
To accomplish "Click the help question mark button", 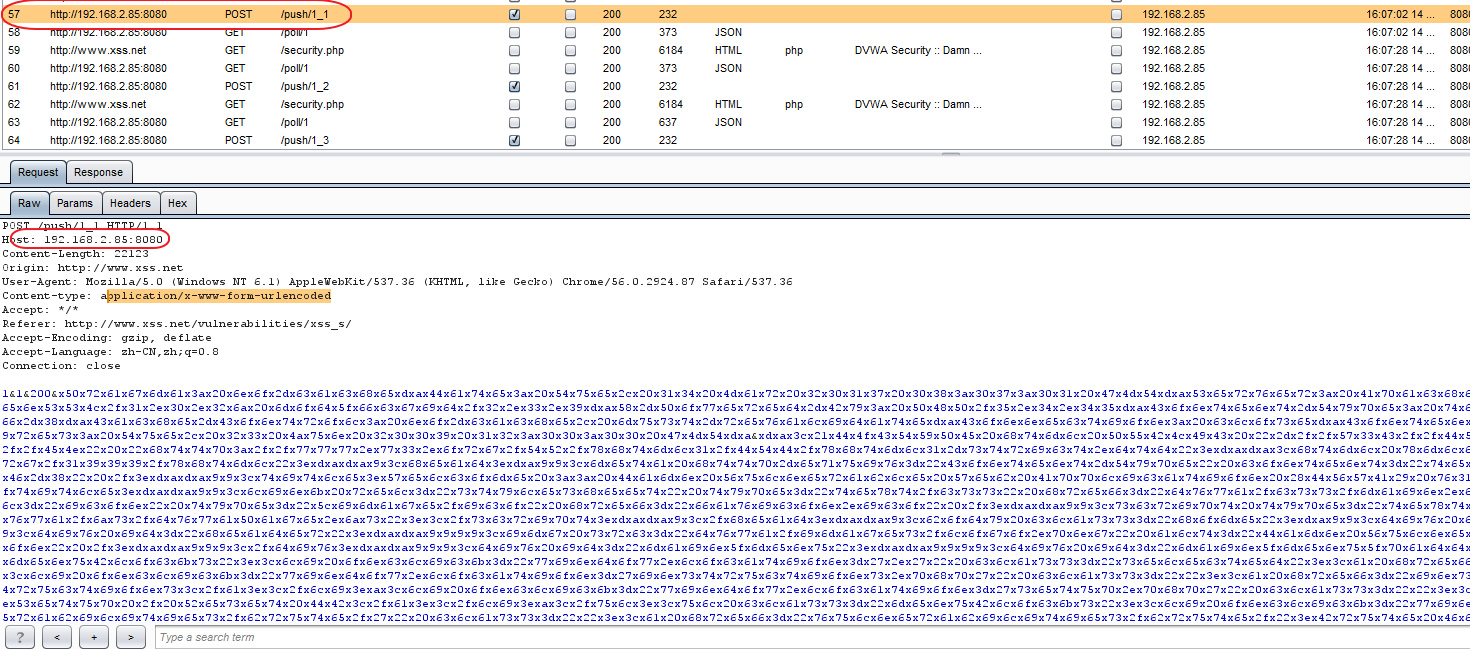I will (x=20, y=637).
